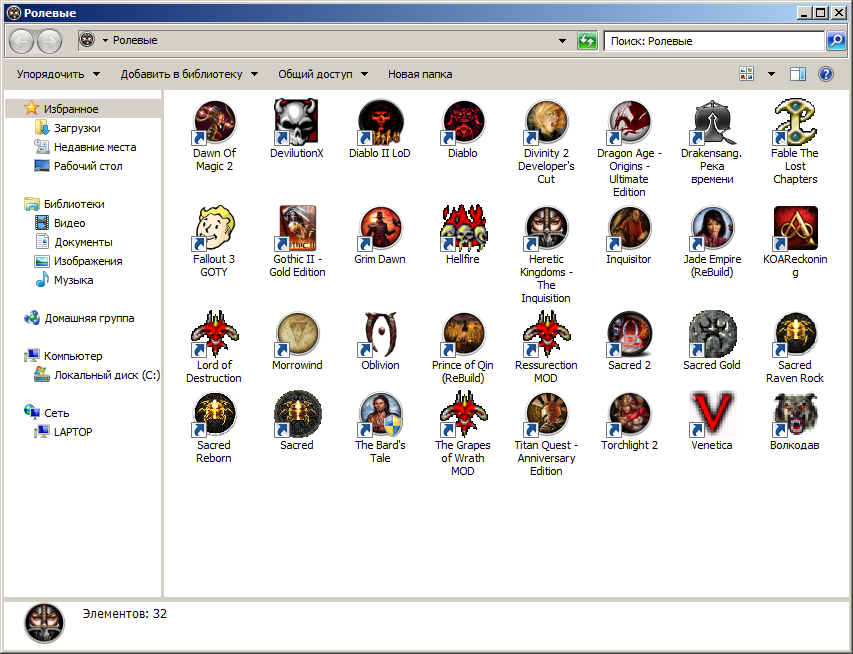This screenshot has height=654, width=853.
Task: Open Explorer help question mark
Action: (826, 74)
